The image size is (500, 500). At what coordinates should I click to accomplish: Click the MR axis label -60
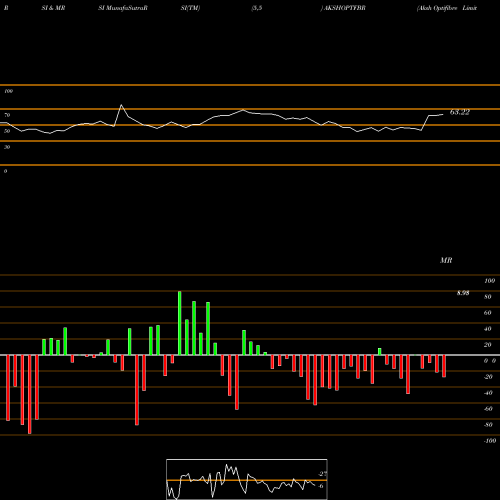(488, 409)
